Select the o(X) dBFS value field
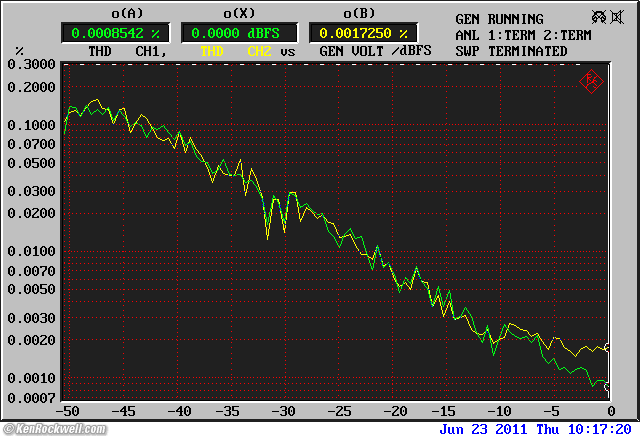 238,33
